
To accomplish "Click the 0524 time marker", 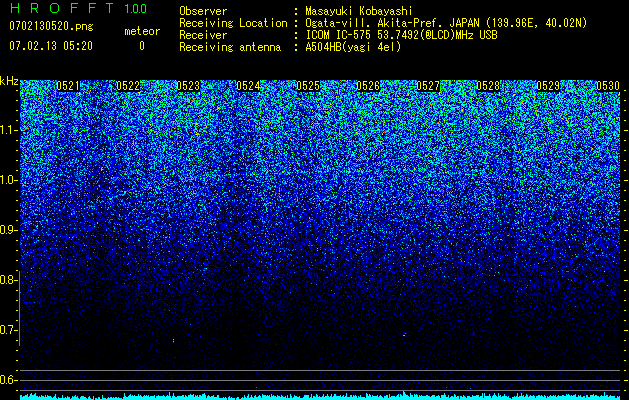I will [248, 86].
